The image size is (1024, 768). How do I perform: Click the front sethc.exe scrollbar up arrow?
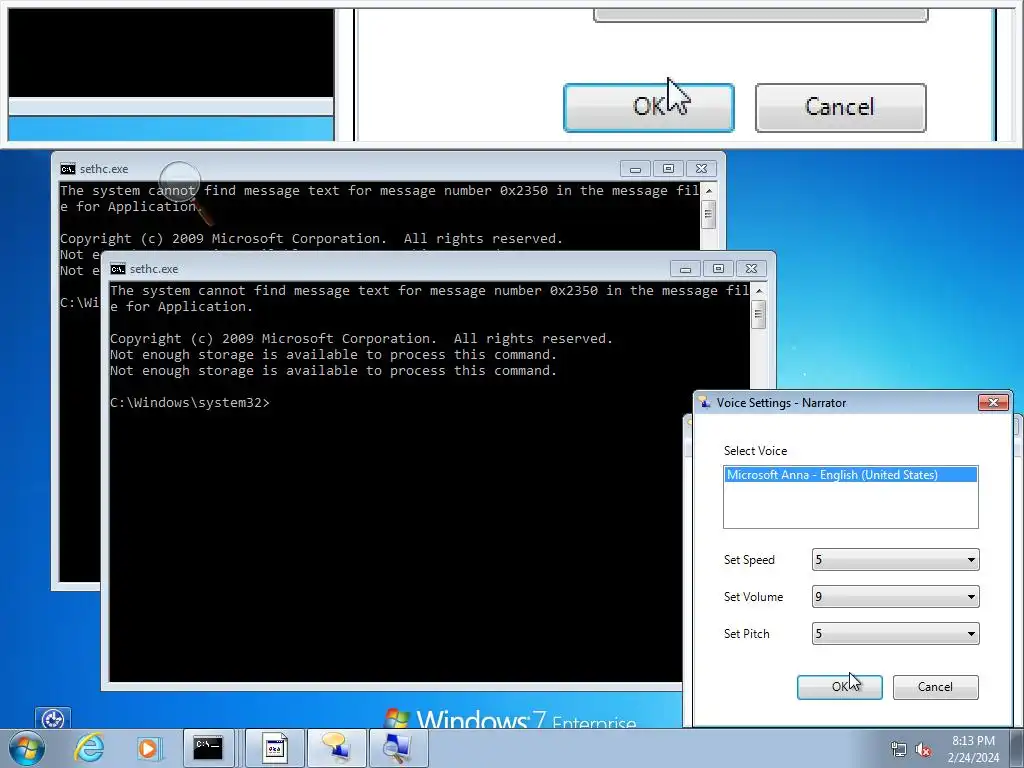click(x=758, y=290)
